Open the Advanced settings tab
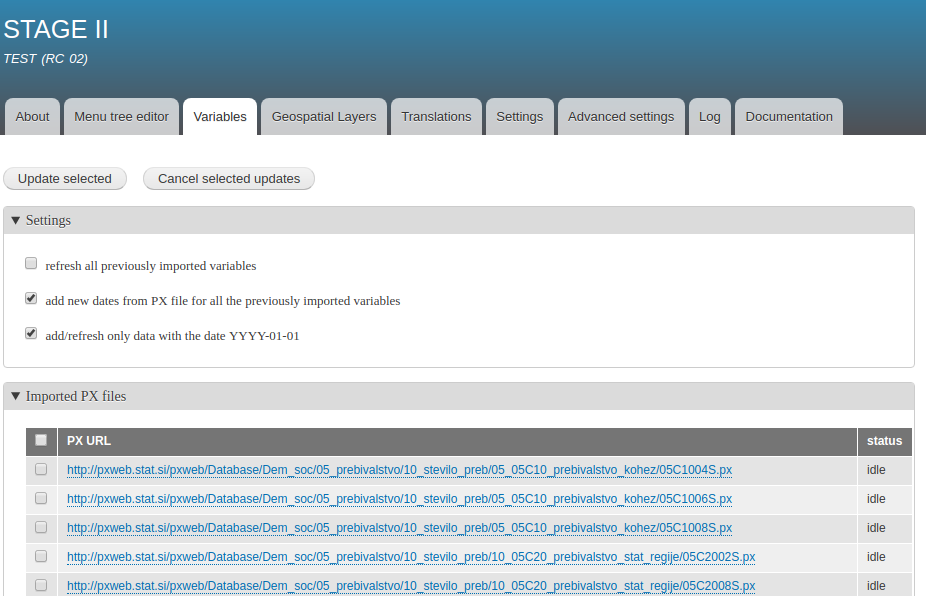The height and width of the screenshot is (596, 926). 621,116
